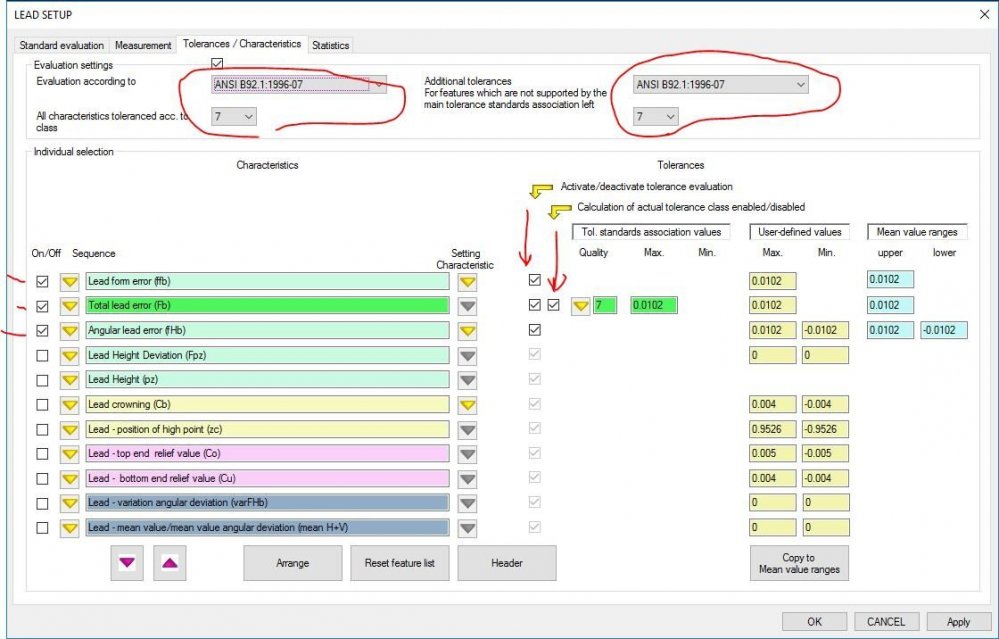Enable the Lead Height Deviation (Fpz) checkbox
Screen dimensions: 999x639
click(42, 355)
